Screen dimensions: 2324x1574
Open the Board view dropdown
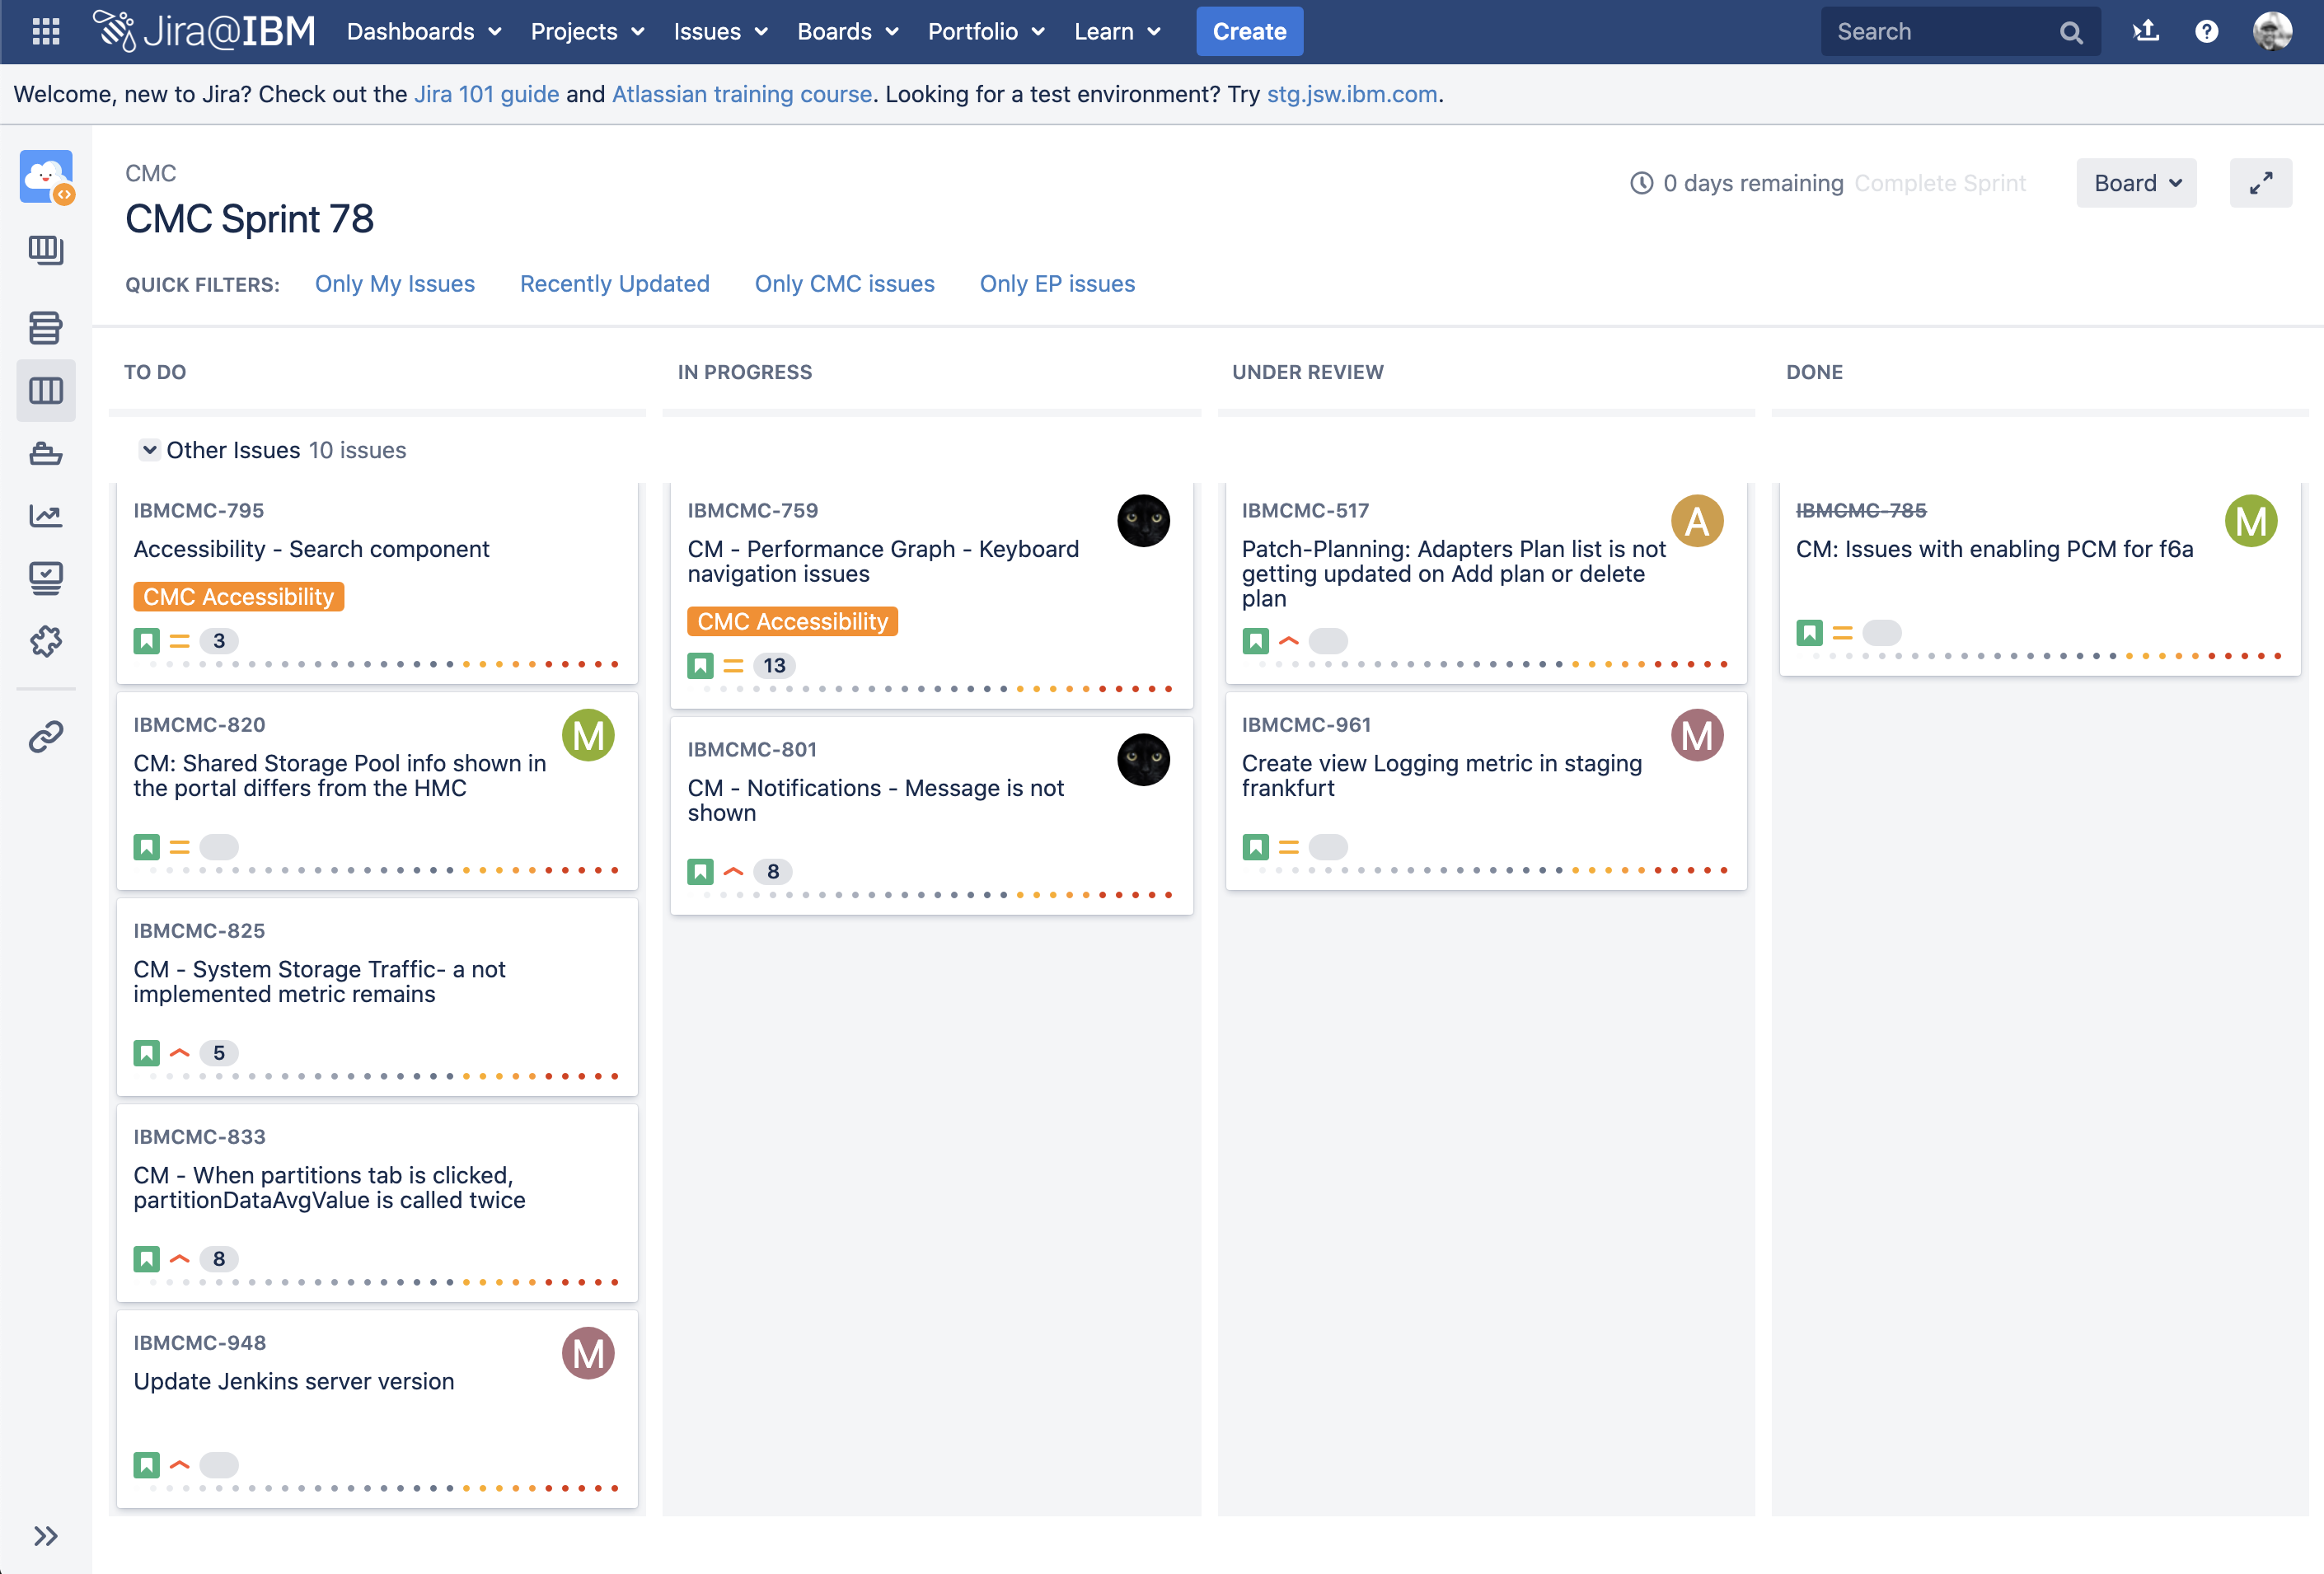coord(2136,183)
